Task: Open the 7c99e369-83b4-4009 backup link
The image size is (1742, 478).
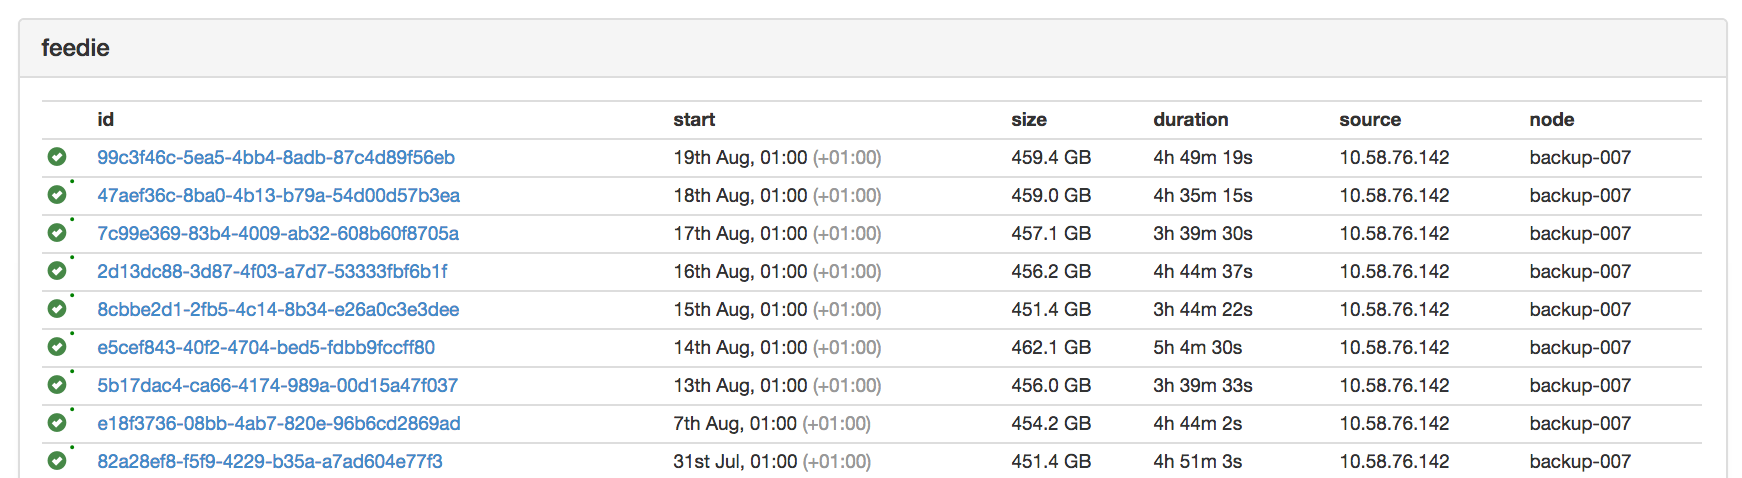Action: [278, 233]
